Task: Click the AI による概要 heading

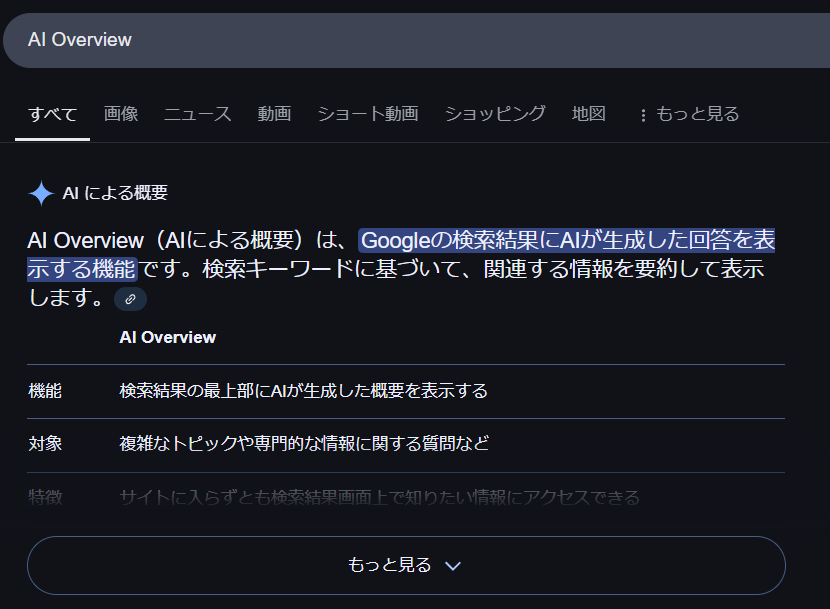Action: click(115, 193)
